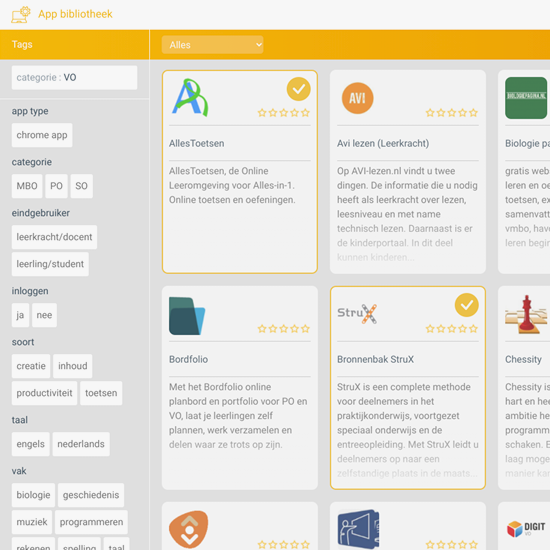
Task: Select the engels language tag
Action: pyautogui.click(x=31, y=444)
